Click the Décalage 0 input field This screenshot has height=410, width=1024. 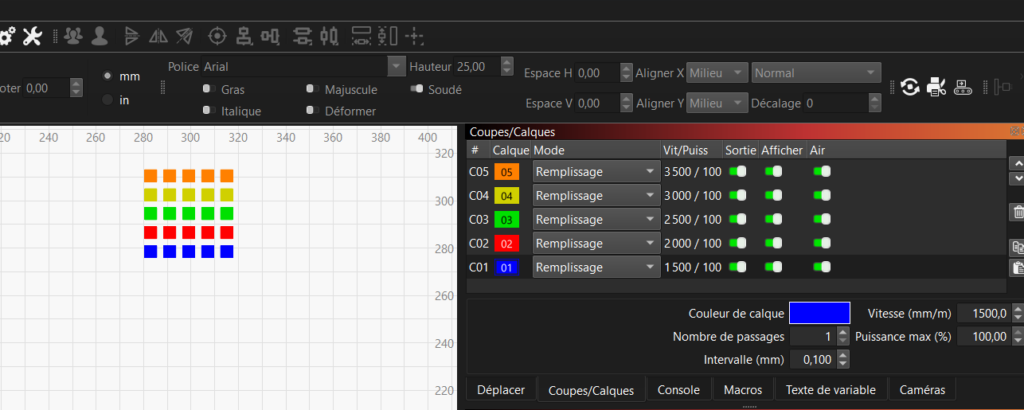pyautogui.click(x=835, y=103)
